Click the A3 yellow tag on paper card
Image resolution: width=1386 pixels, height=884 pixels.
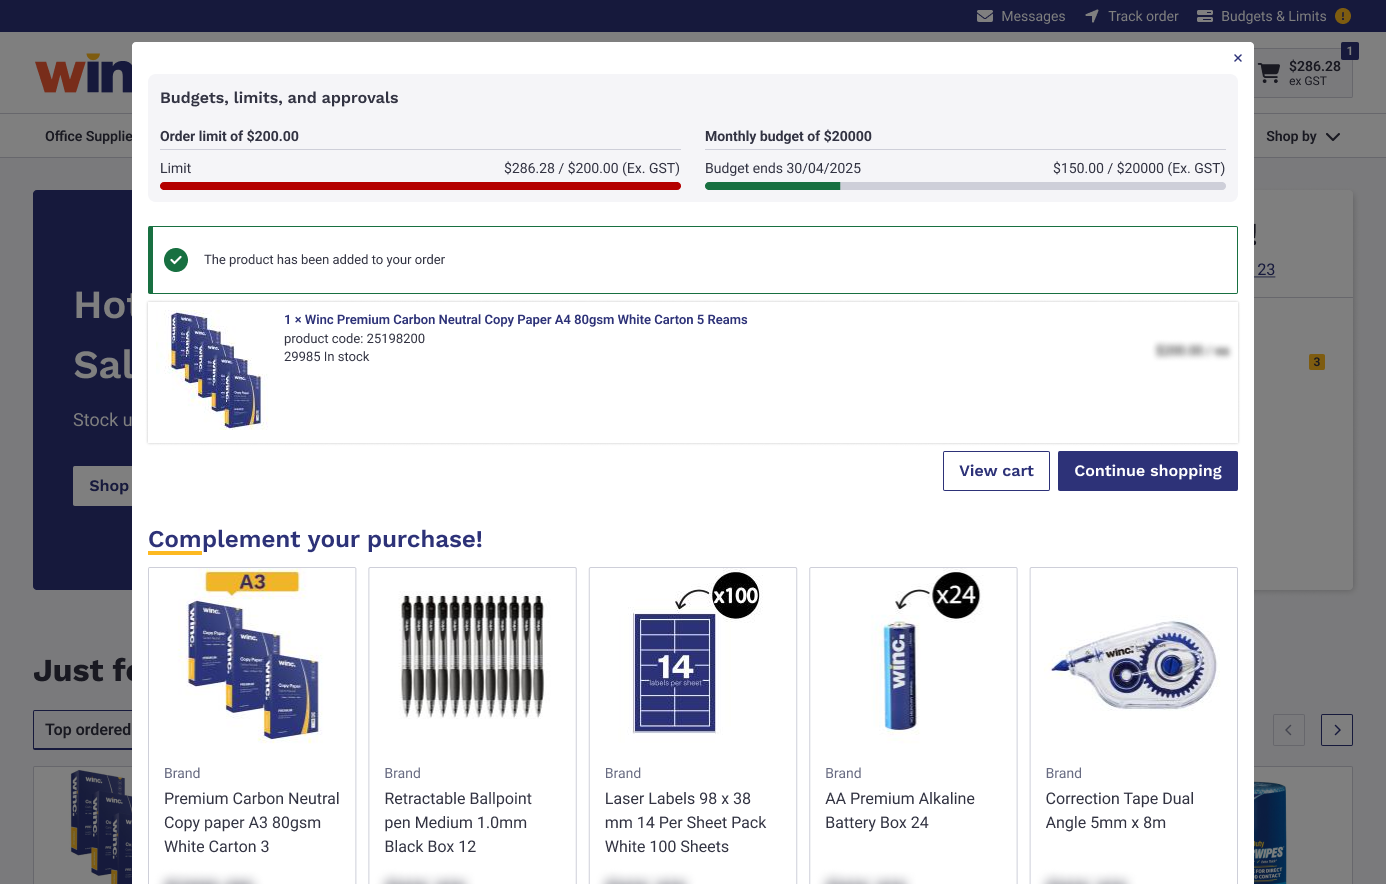tap(252, 582)
